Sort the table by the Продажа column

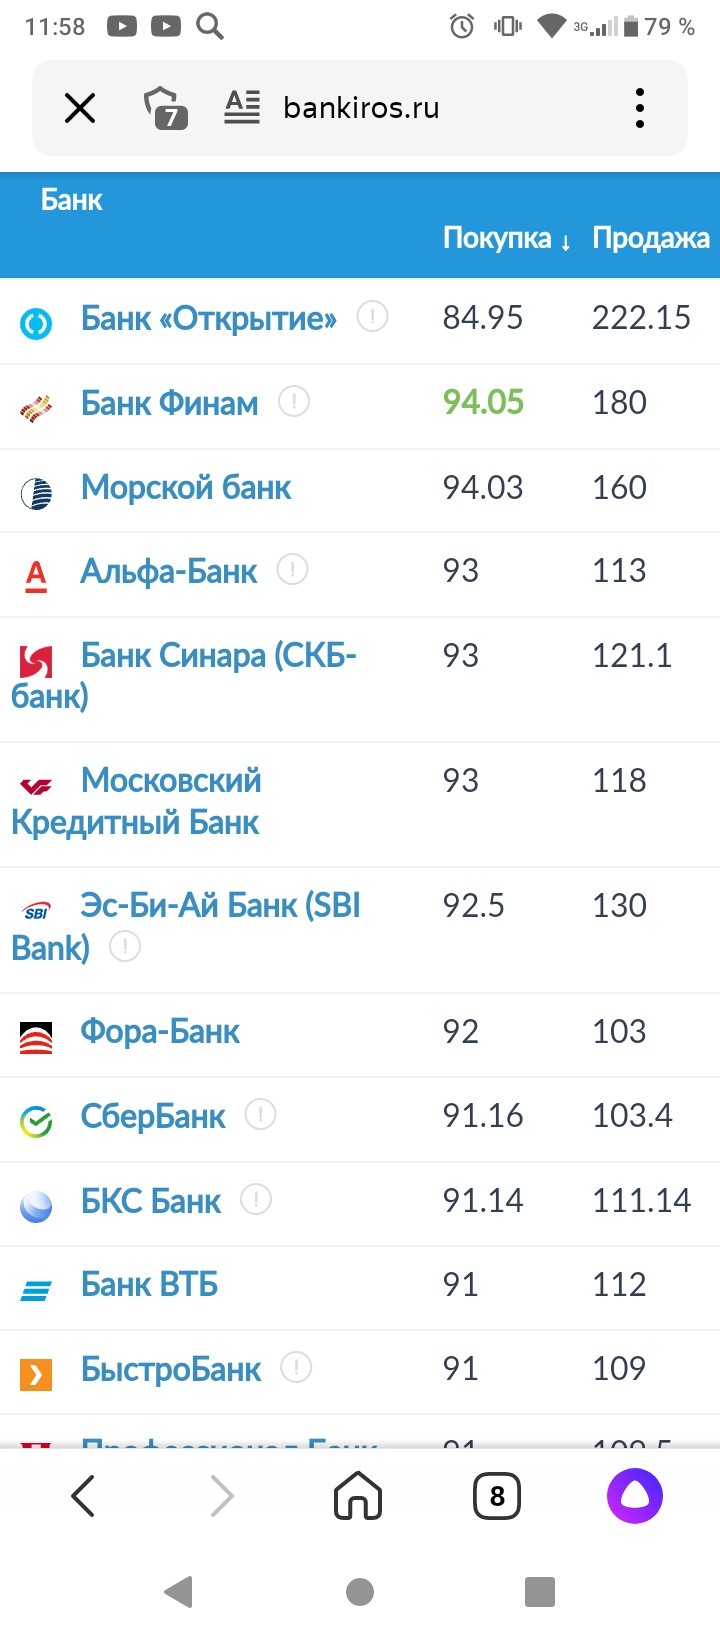click(x=651, y=238)
